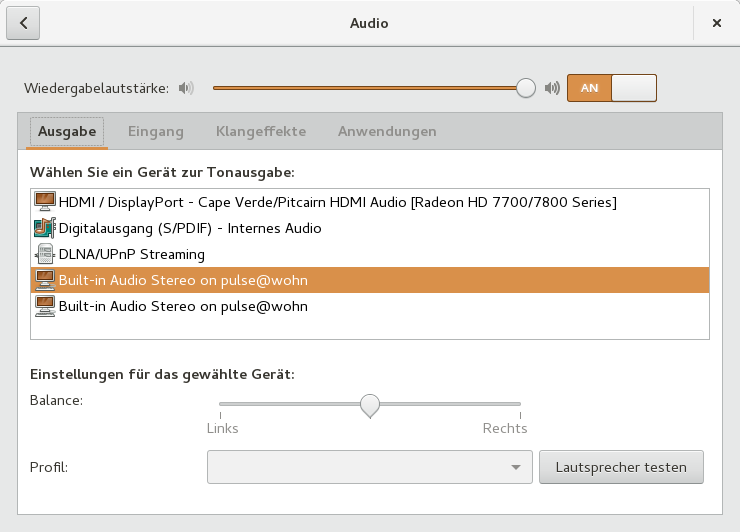
Task: Click Lautsprecher testen button
Action: click(x=621, y=467)
